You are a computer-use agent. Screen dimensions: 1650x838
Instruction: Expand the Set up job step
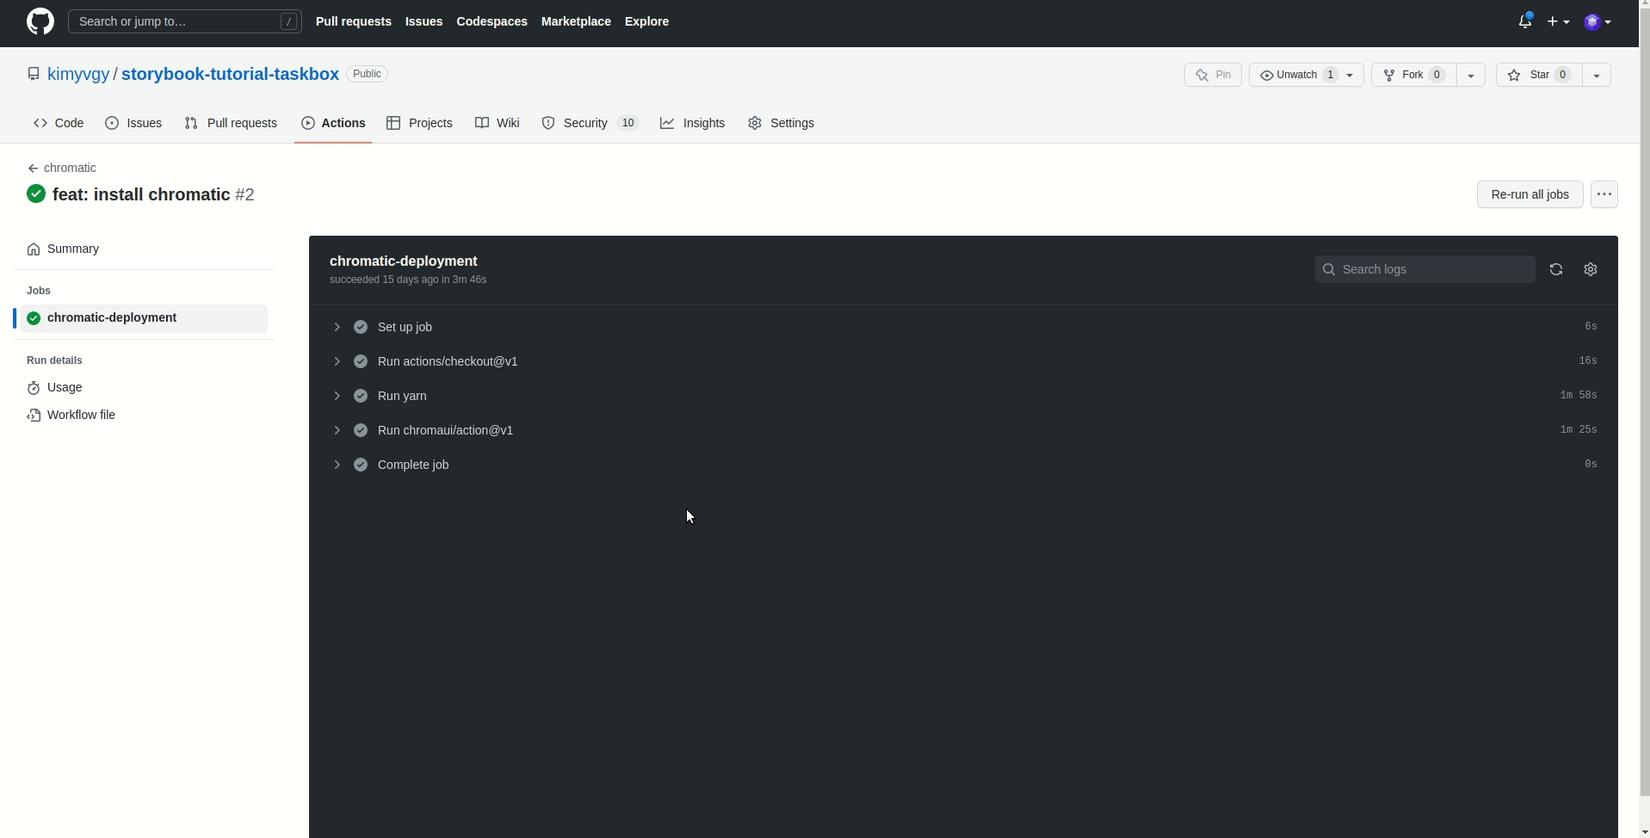pyautogui.click(x=337, y=327)
